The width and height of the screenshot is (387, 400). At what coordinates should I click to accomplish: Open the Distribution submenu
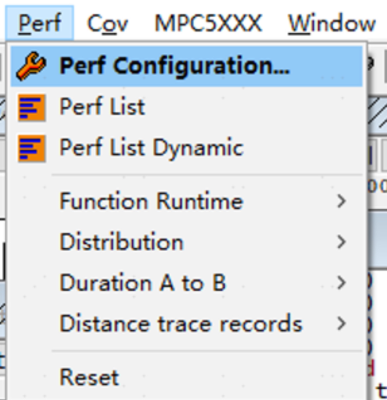pos(187,242)
